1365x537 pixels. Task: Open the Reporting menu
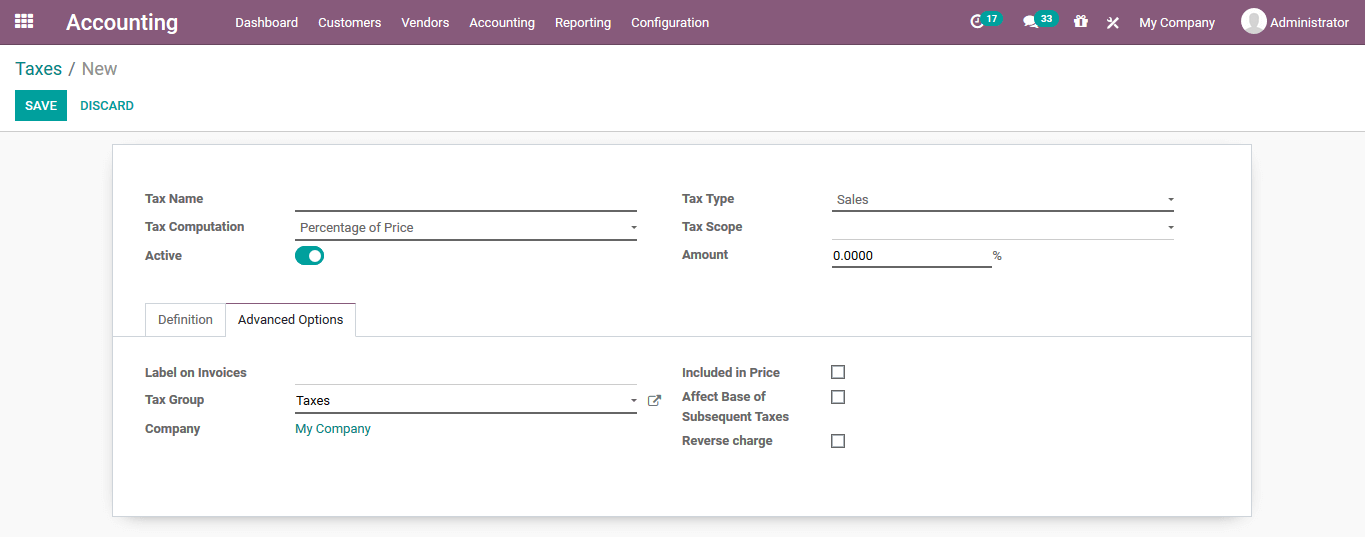pyautogui.click(x=582, y=22)
